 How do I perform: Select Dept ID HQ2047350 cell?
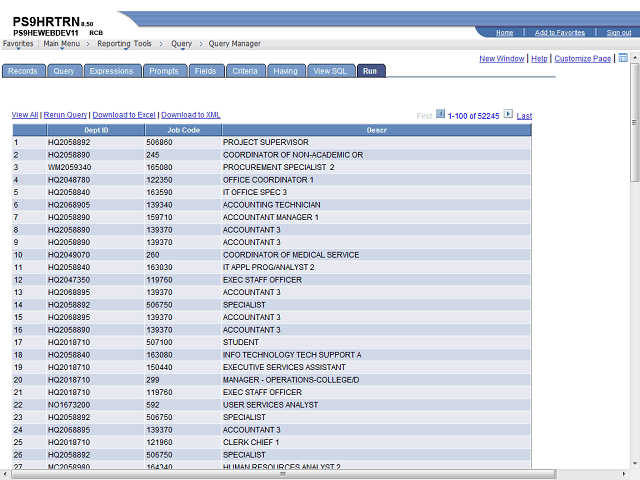tap(96, 280)
